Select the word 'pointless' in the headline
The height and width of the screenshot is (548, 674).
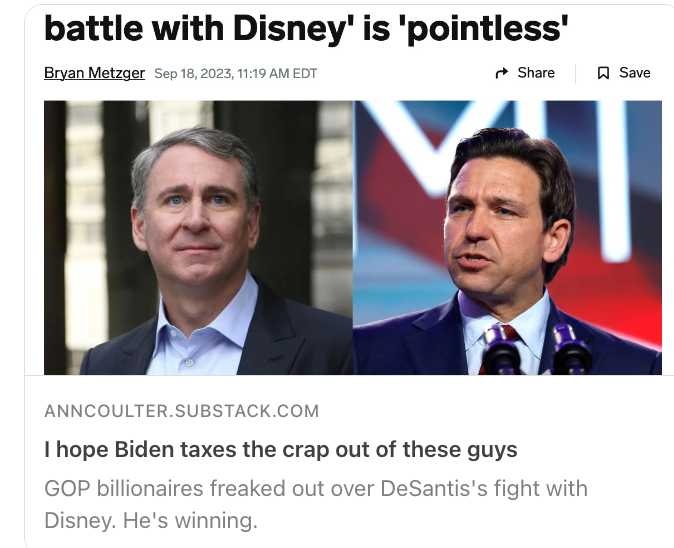[x=484, y=28]
